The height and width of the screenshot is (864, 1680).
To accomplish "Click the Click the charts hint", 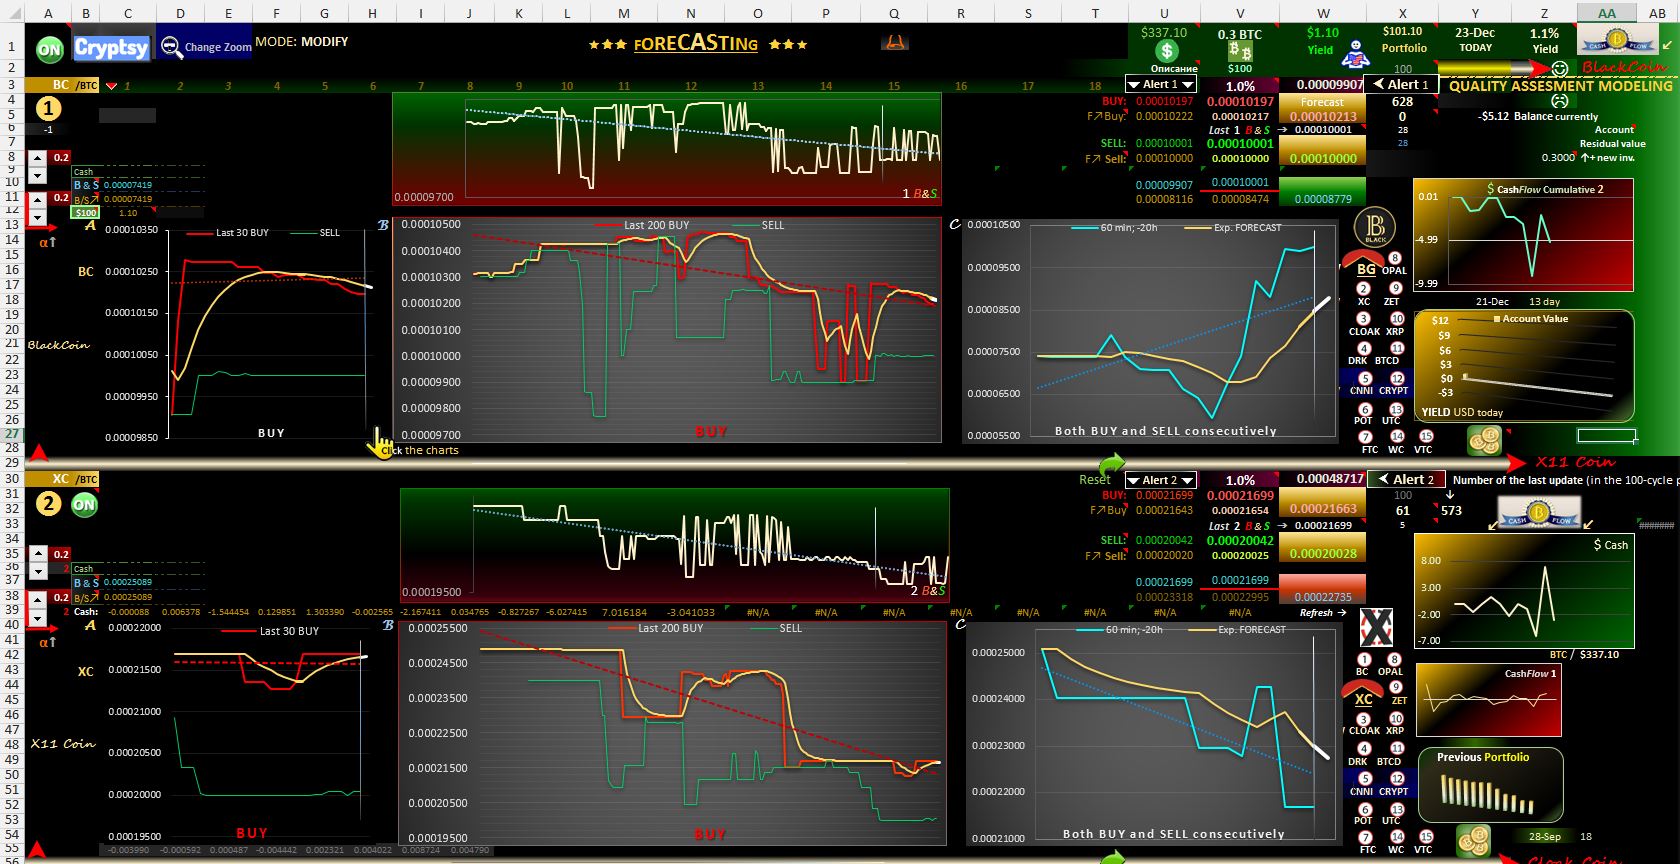I will tap(420, 450).
